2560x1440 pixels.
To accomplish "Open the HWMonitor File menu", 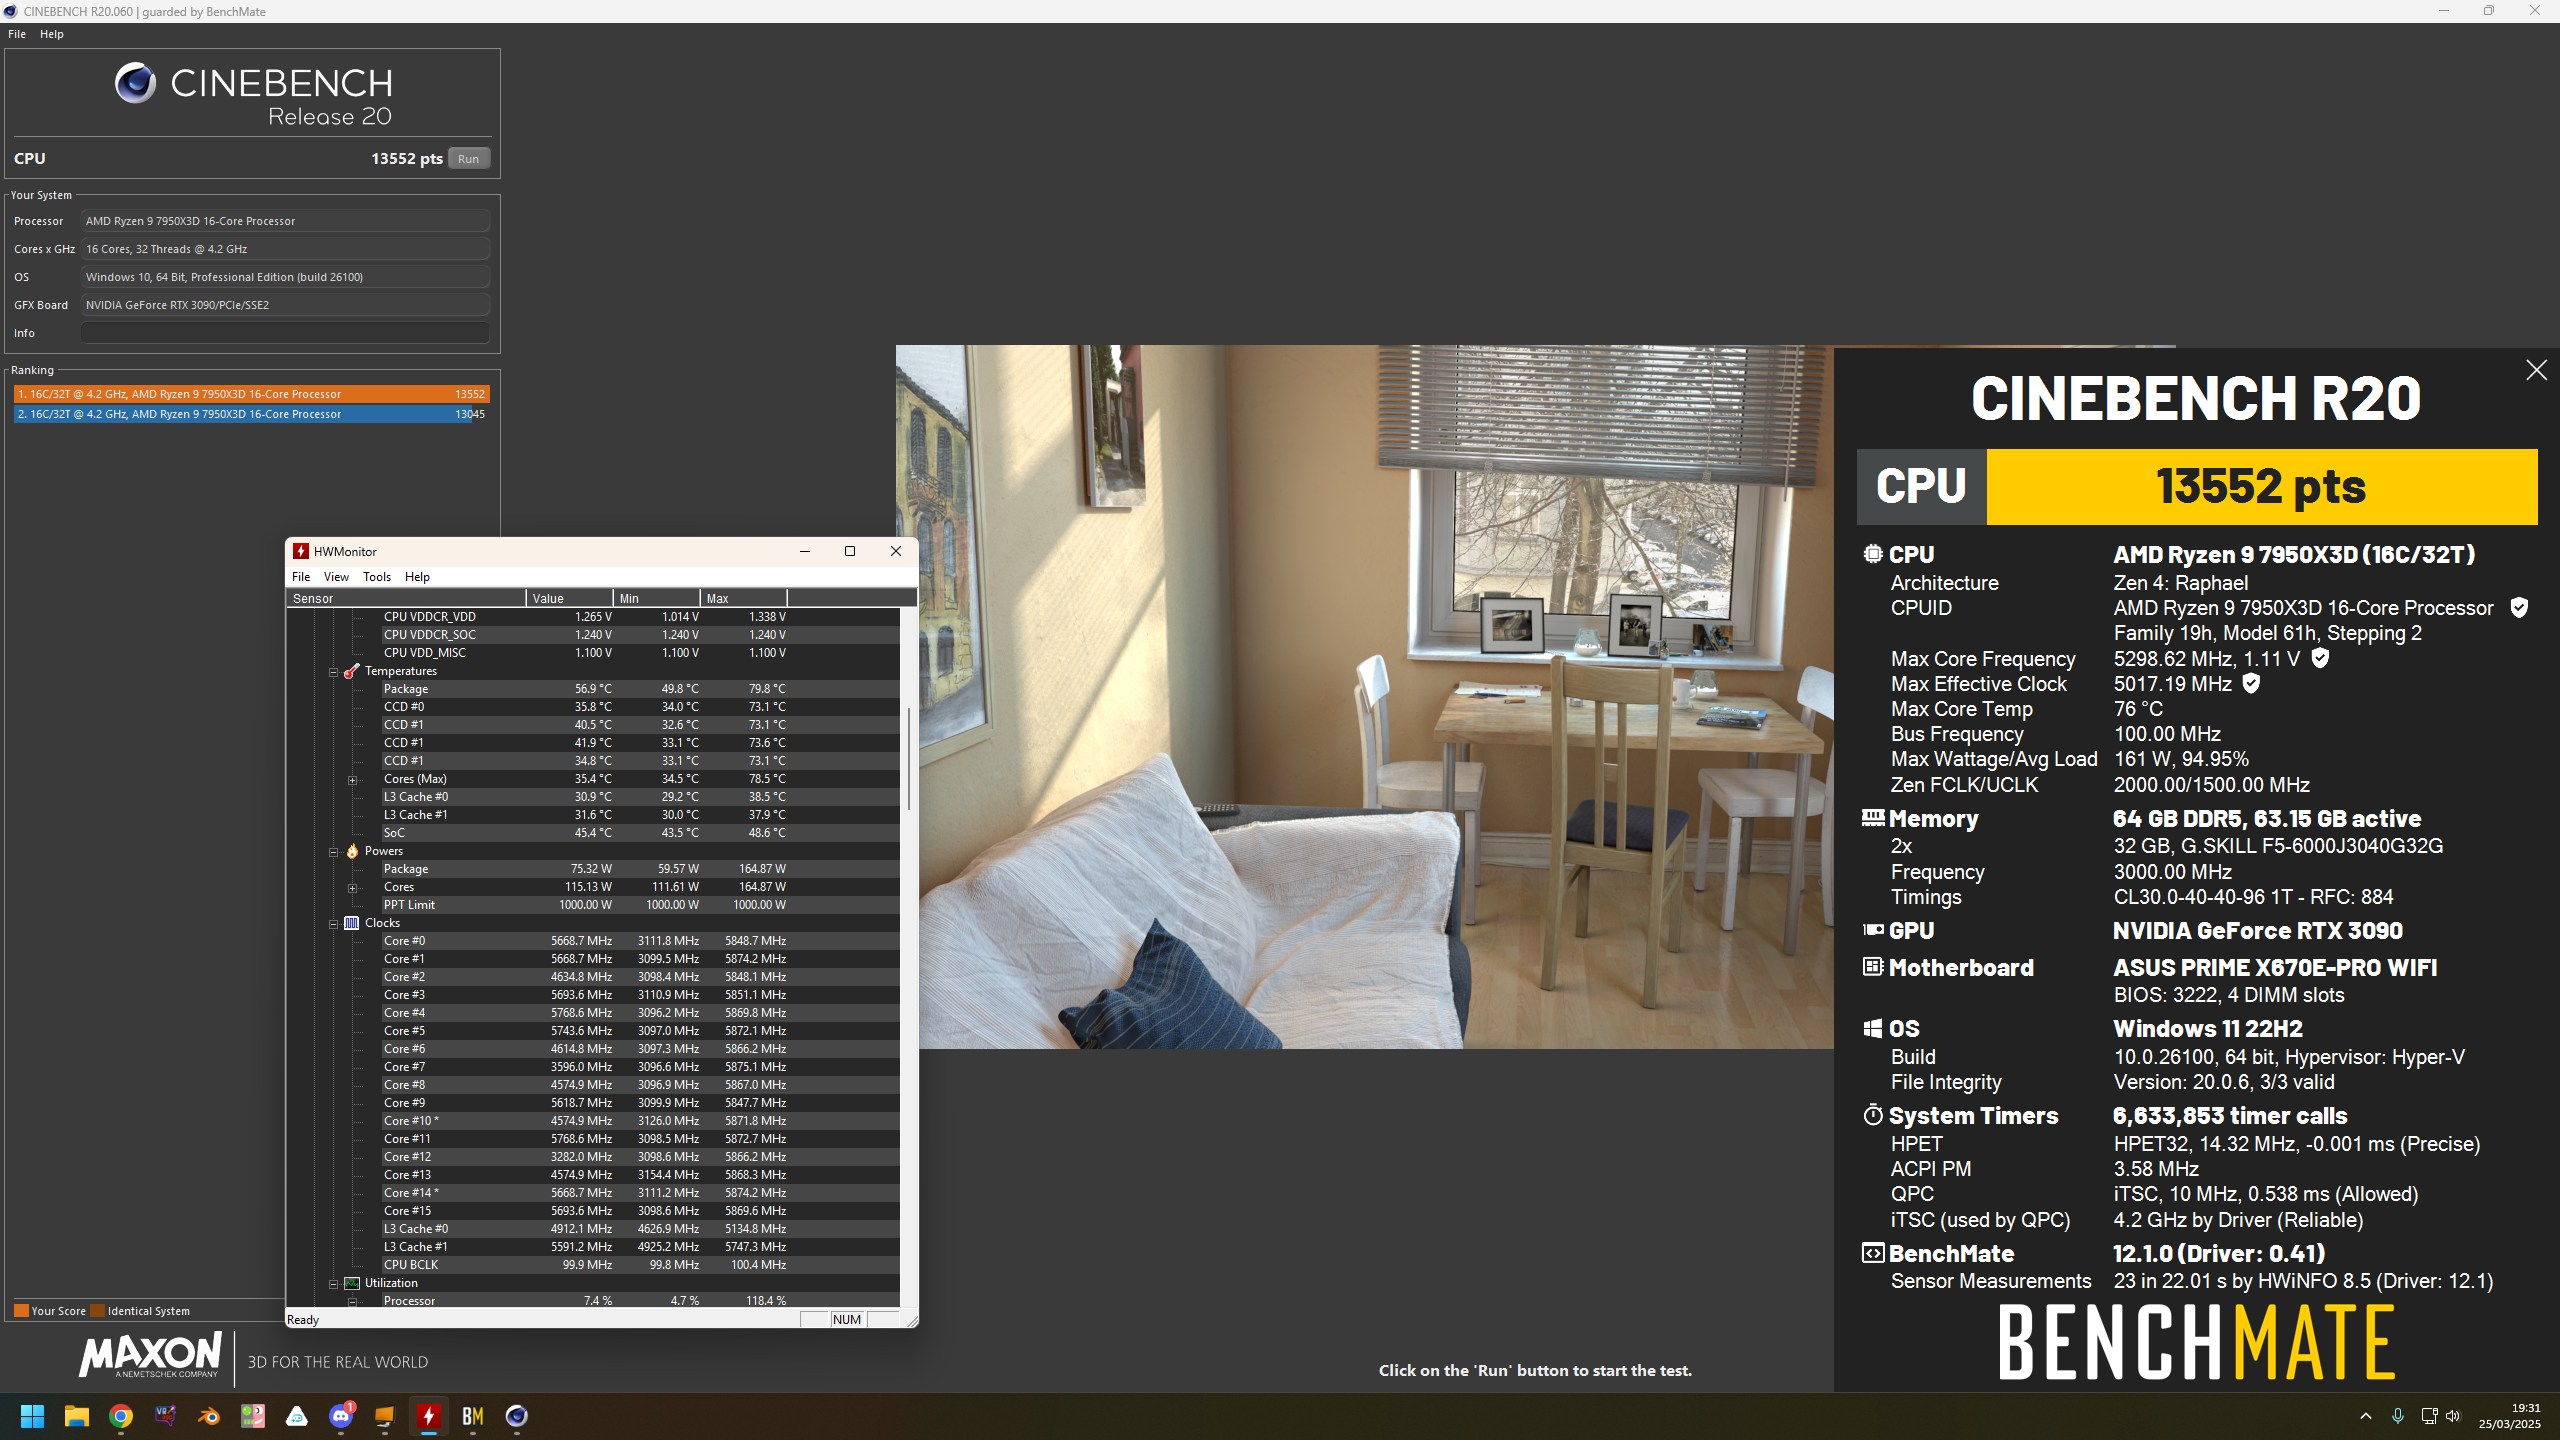I will 301,577.
